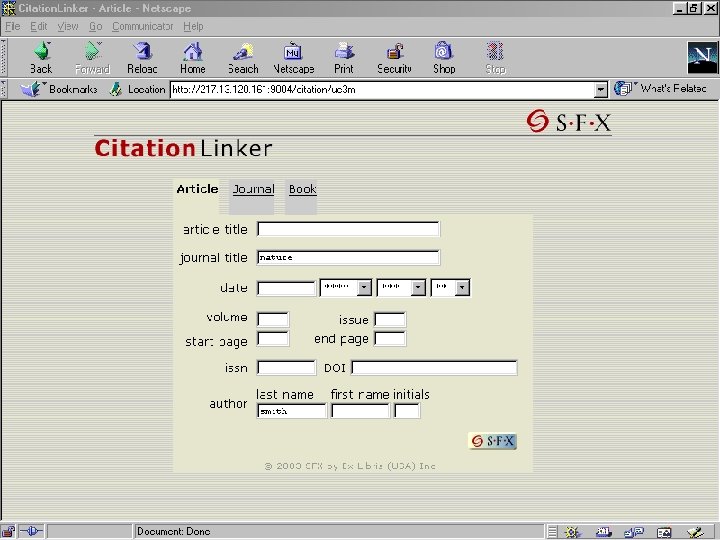
Task: Click the Netscape N logo
Action: coord(702,58)
